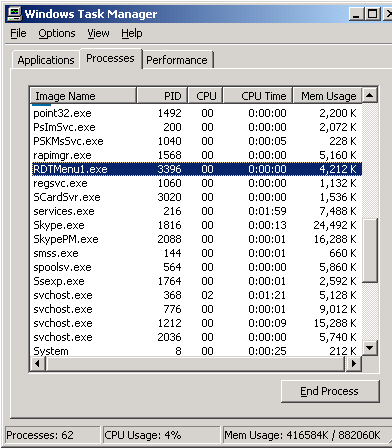Click memory value 15,288 K
The image size is (392, 448).
pyautogui.click(x=335, y=323)
